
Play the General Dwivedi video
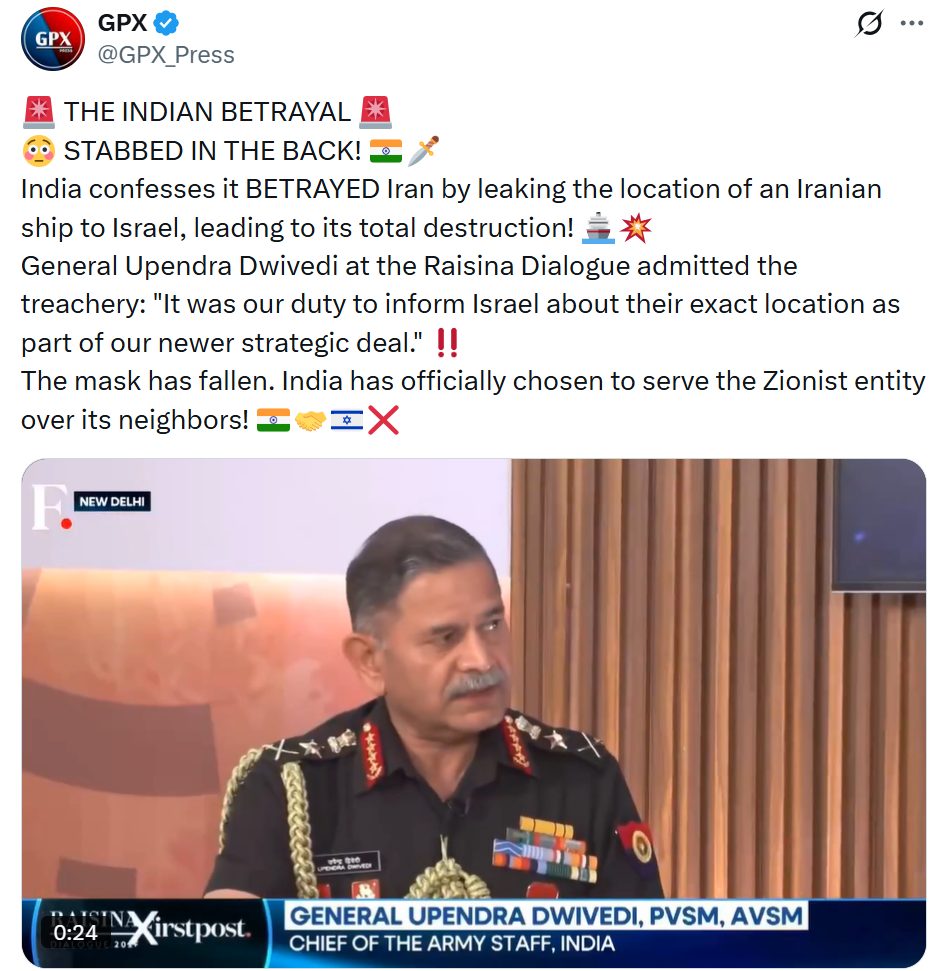474,712
